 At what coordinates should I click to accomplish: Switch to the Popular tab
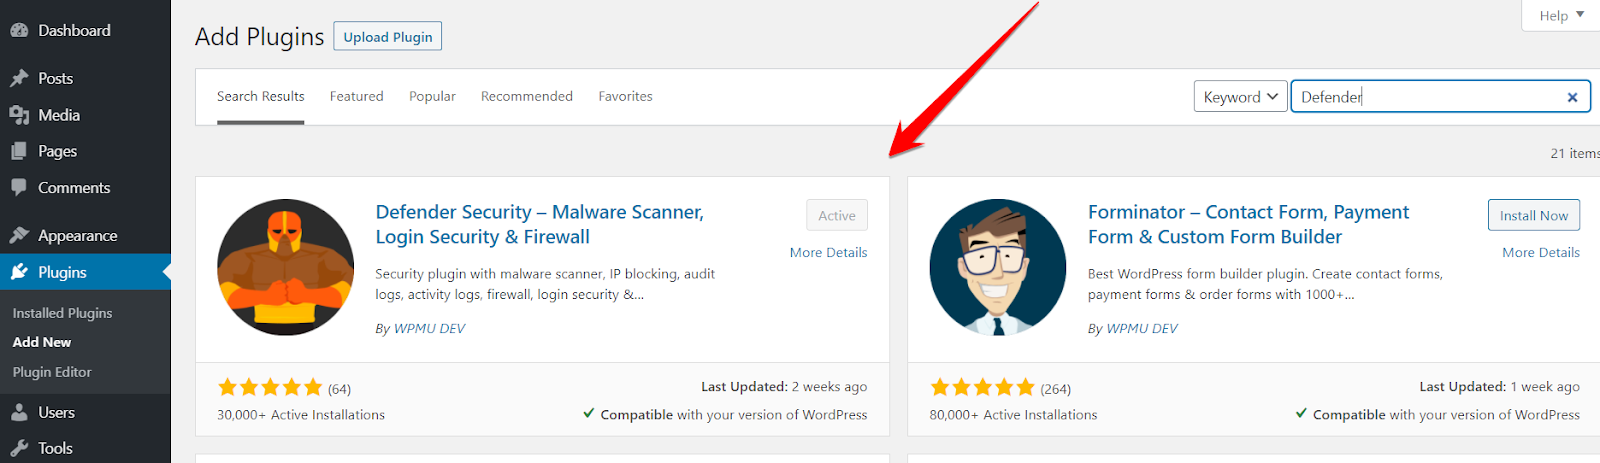point(432,96)
